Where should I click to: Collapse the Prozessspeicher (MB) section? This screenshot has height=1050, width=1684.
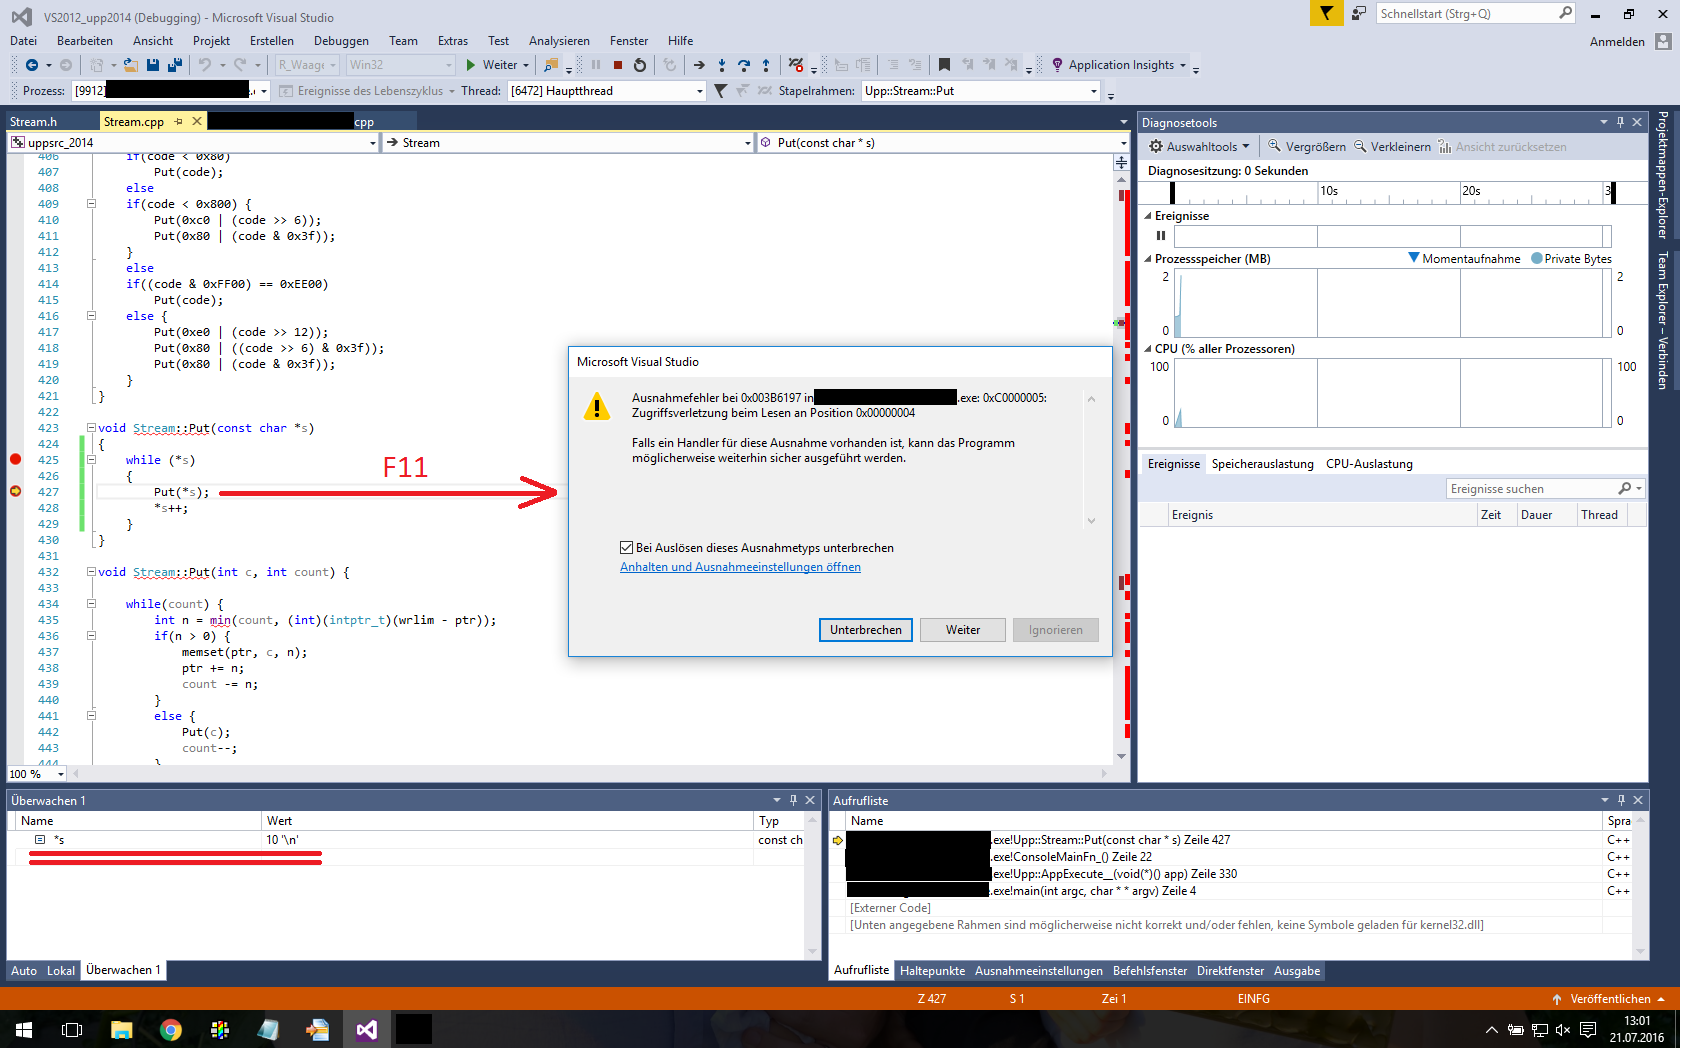(1148, 259)
